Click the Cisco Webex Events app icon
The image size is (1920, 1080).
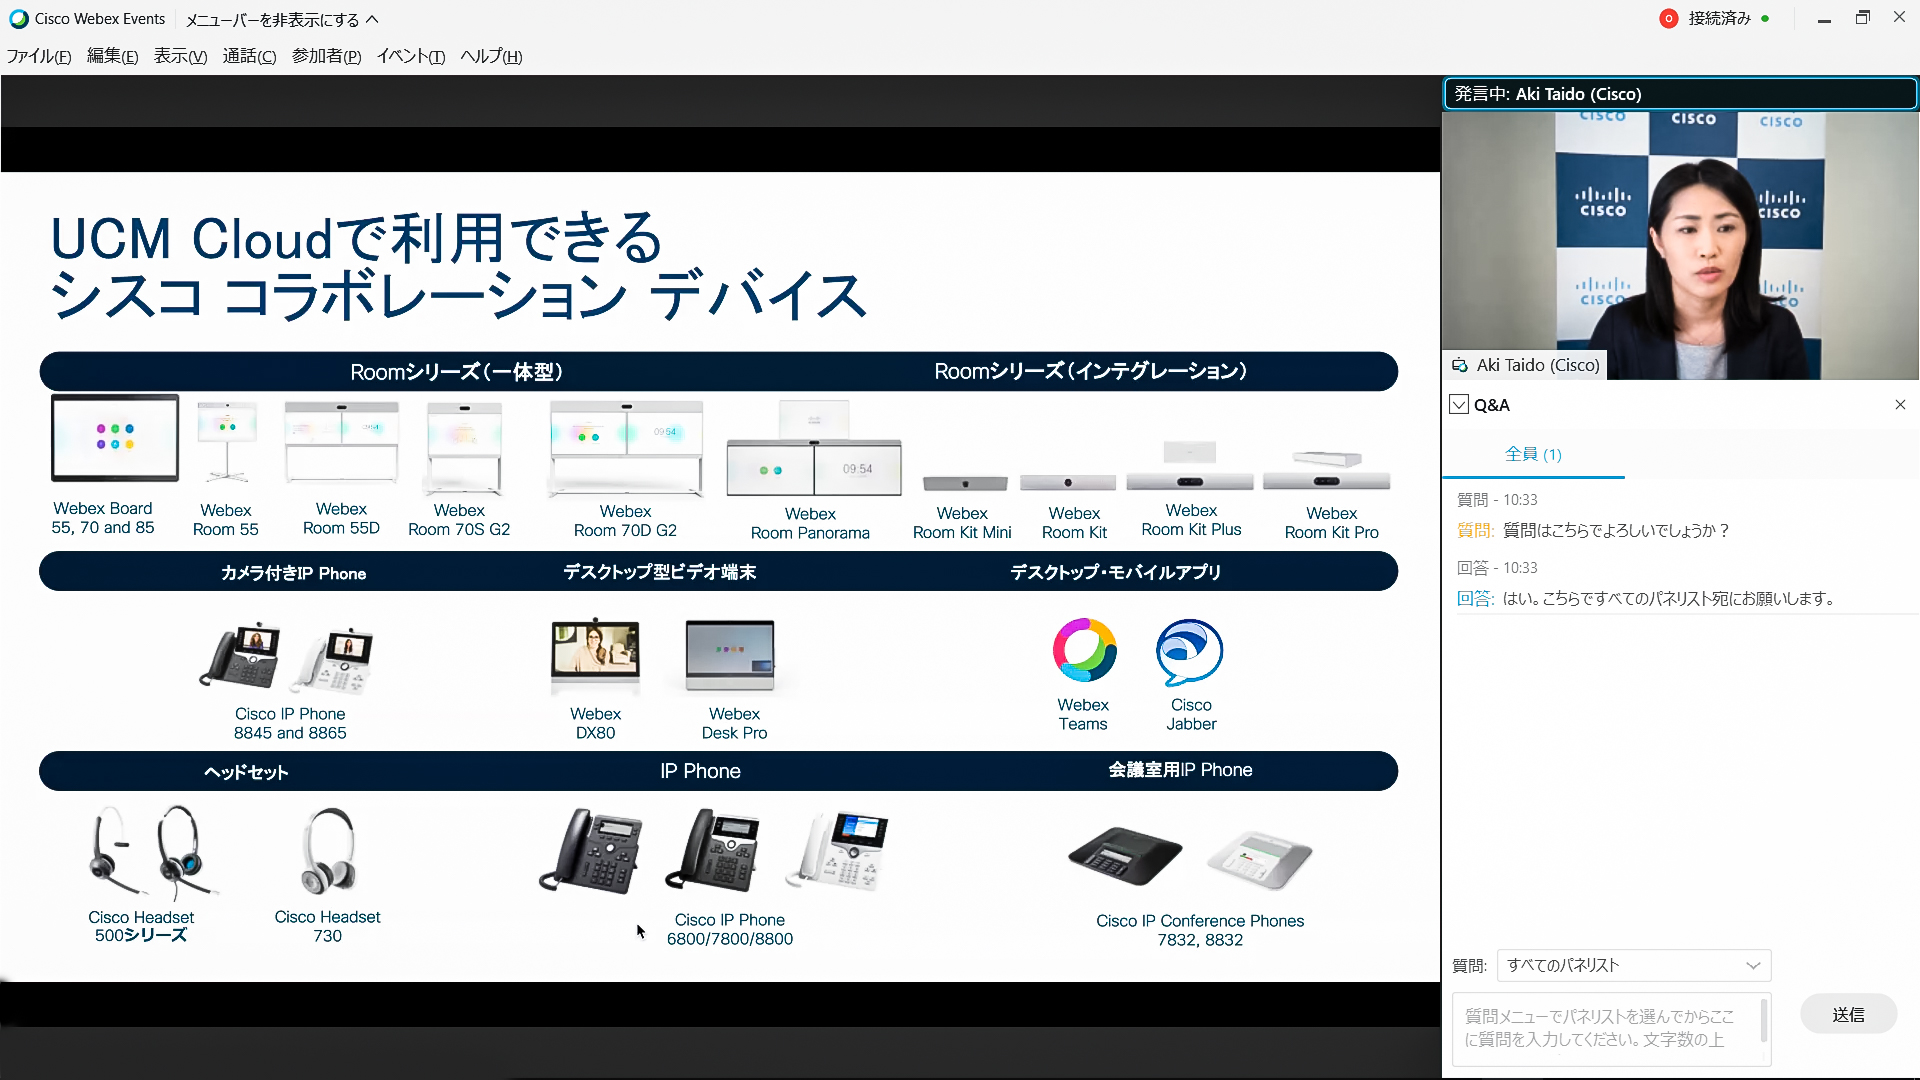18,19
